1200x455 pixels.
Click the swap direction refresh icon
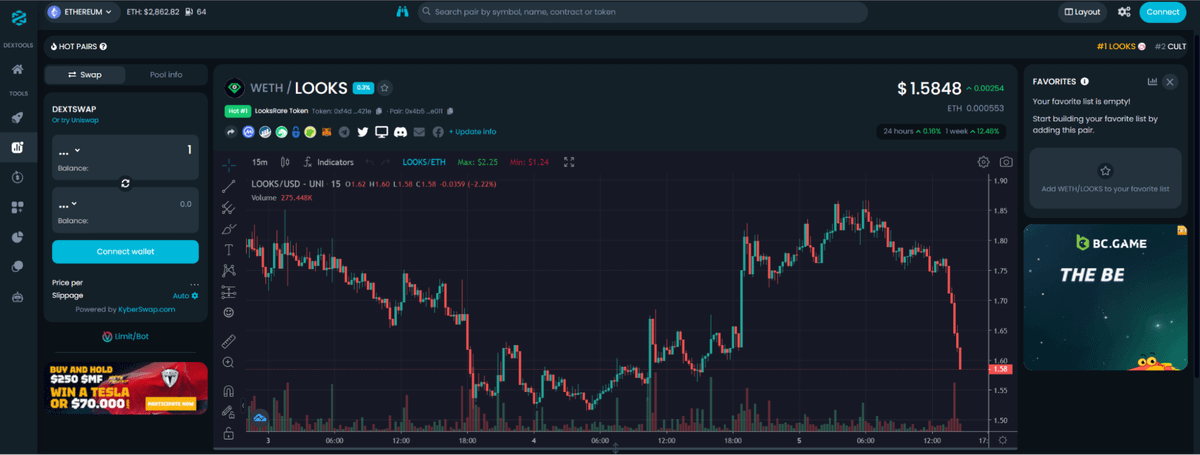[x=125, y=184]
